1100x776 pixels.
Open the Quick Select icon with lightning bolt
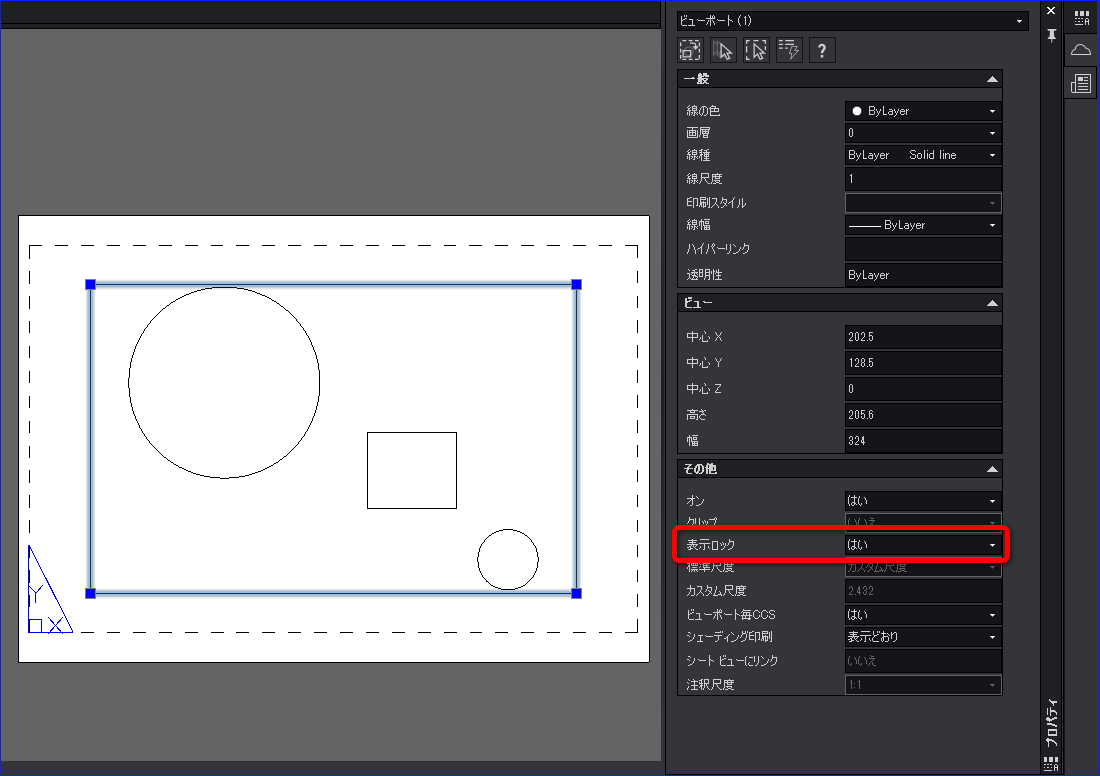[x=789, y=50]
